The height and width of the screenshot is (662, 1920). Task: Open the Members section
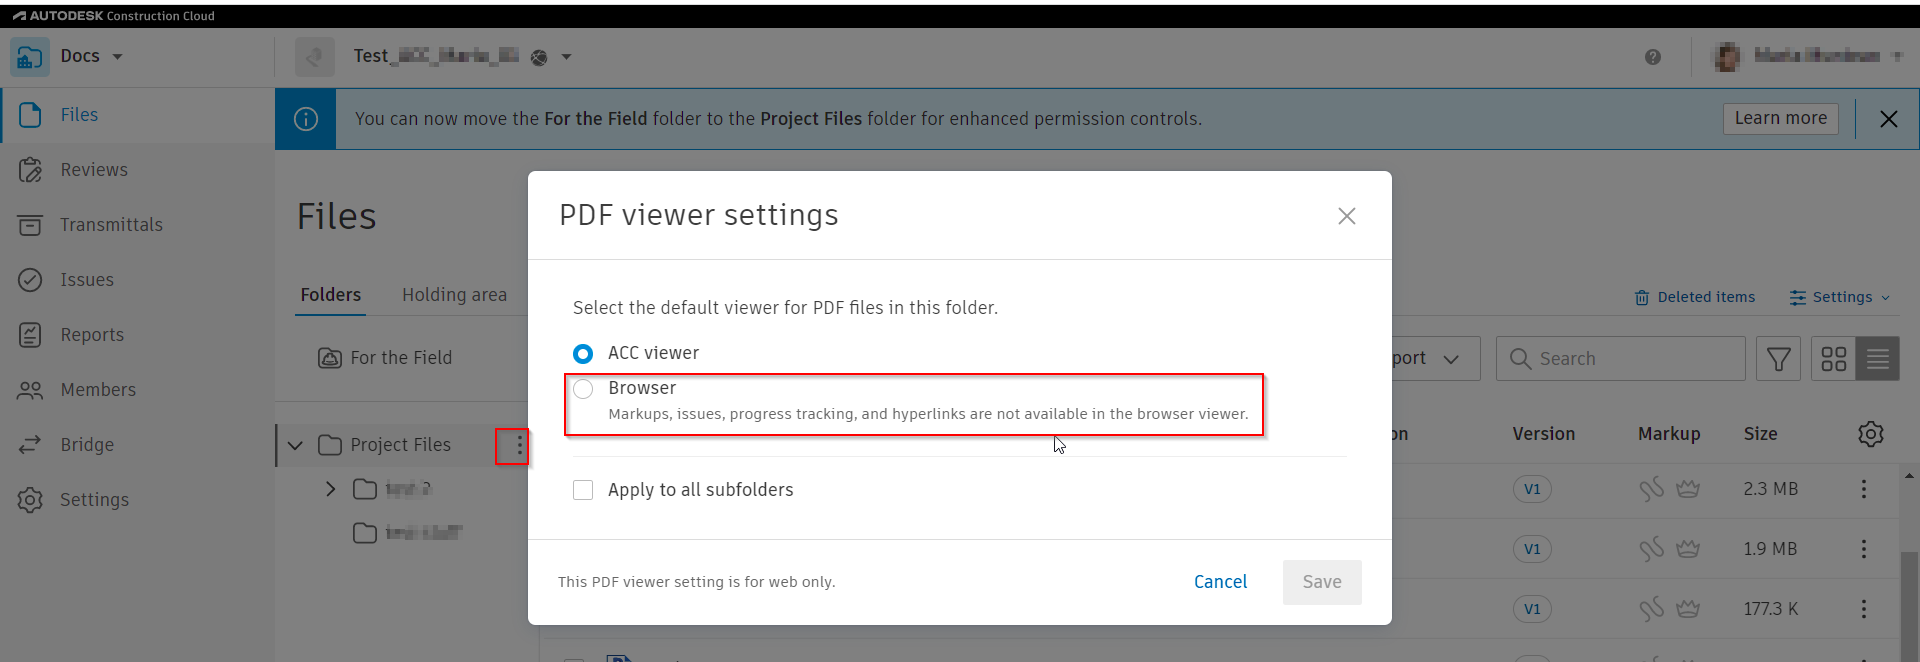[x=99, y=389]
